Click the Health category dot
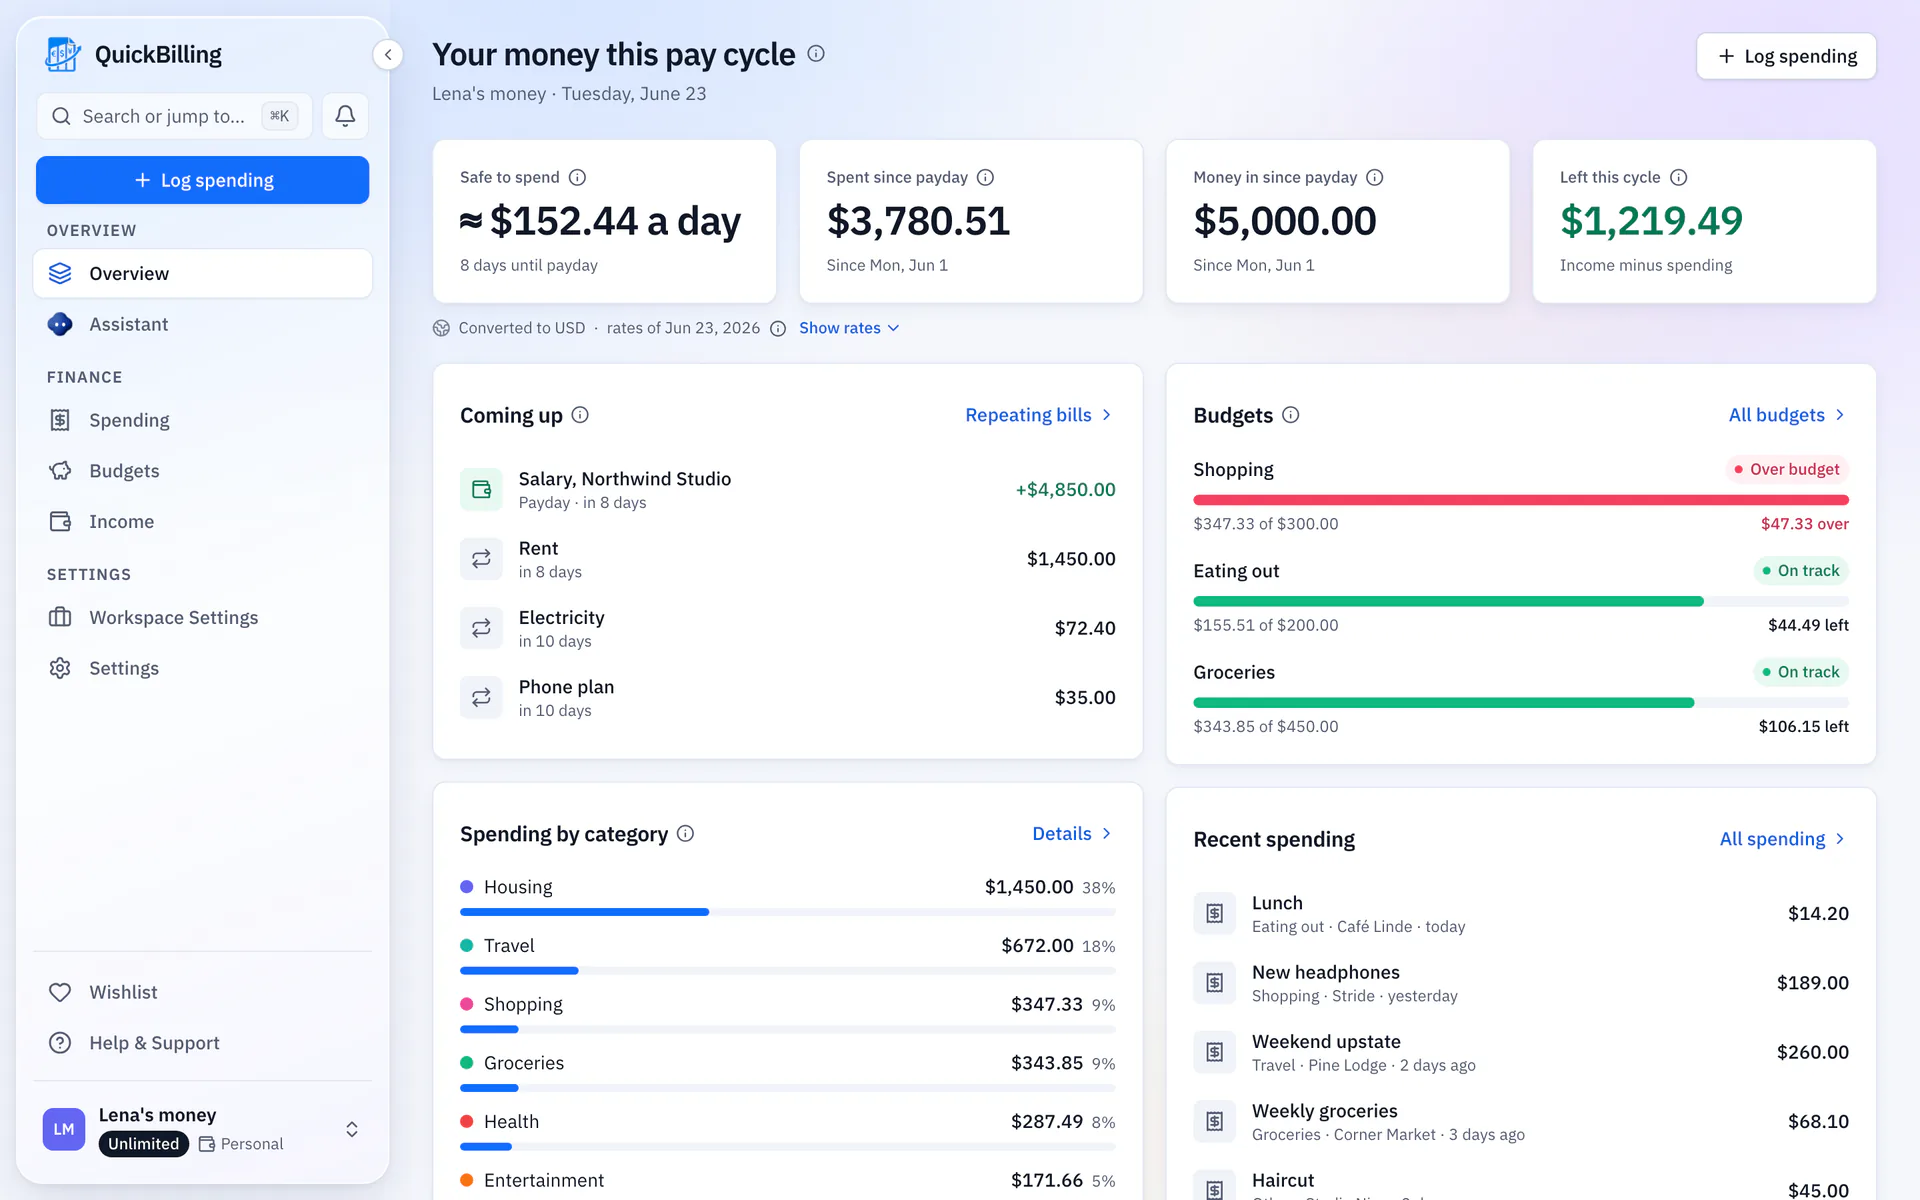Screen dimensions: 1920x1200 [x=466, y=1121]
